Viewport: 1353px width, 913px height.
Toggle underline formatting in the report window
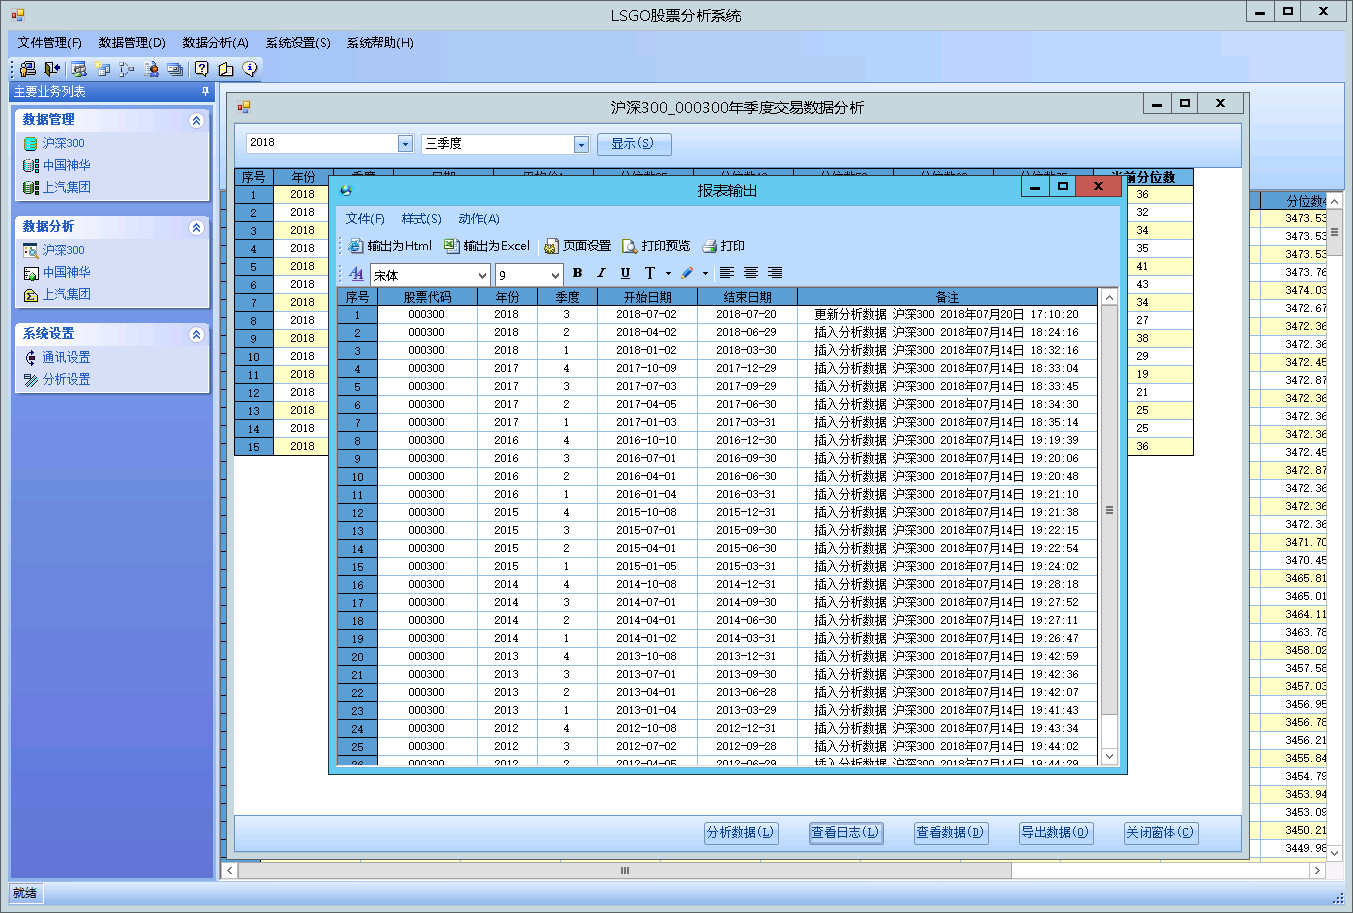pos(625,273)
